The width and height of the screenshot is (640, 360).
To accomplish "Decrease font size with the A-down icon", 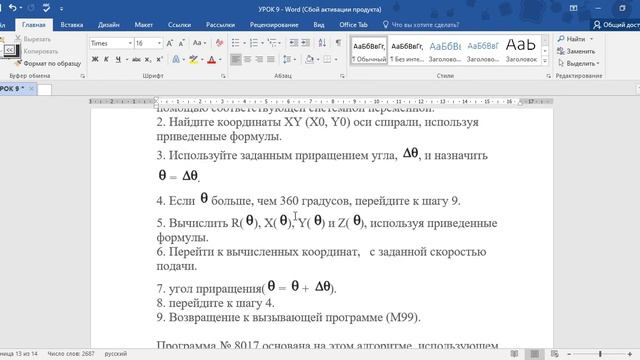I will [182, 43].
